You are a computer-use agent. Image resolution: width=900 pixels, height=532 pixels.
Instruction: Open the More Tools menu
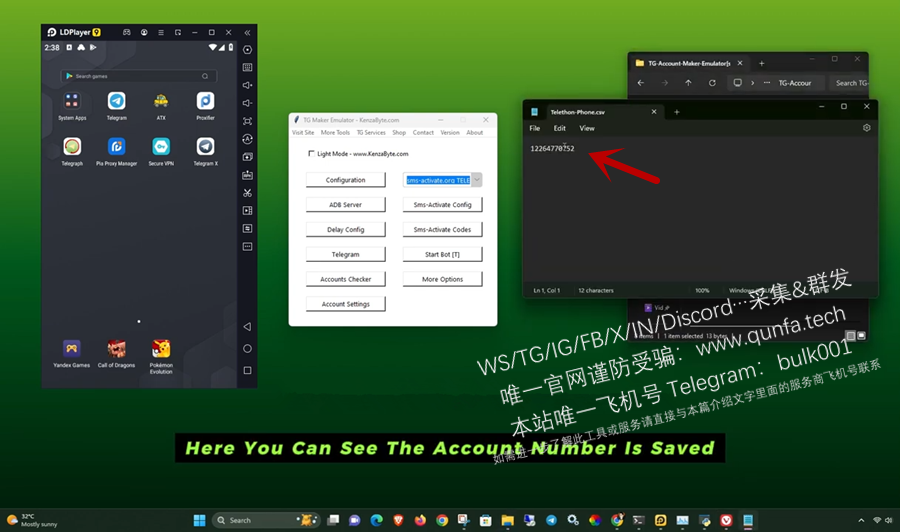335,133
